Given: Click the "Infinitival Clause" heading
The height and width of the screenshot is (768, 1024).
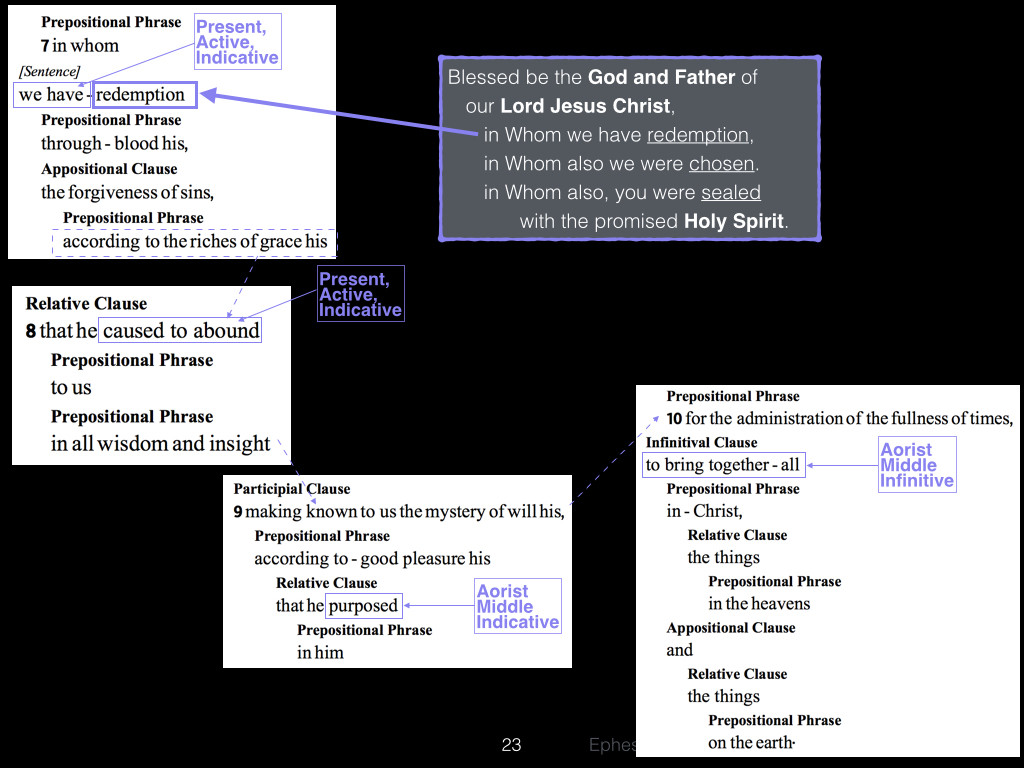Looking at the screenshot, I should 701,442.
